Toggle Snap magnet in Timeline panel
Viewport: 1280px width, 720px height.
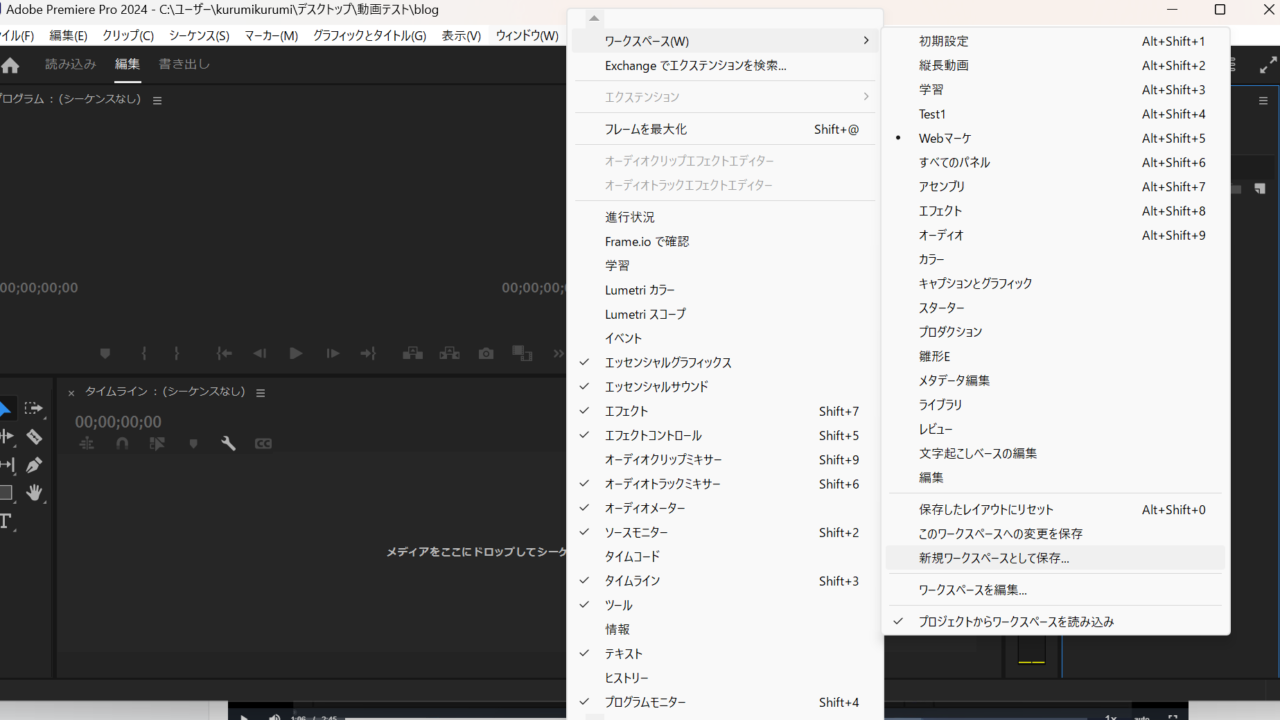tap(122, 443)
